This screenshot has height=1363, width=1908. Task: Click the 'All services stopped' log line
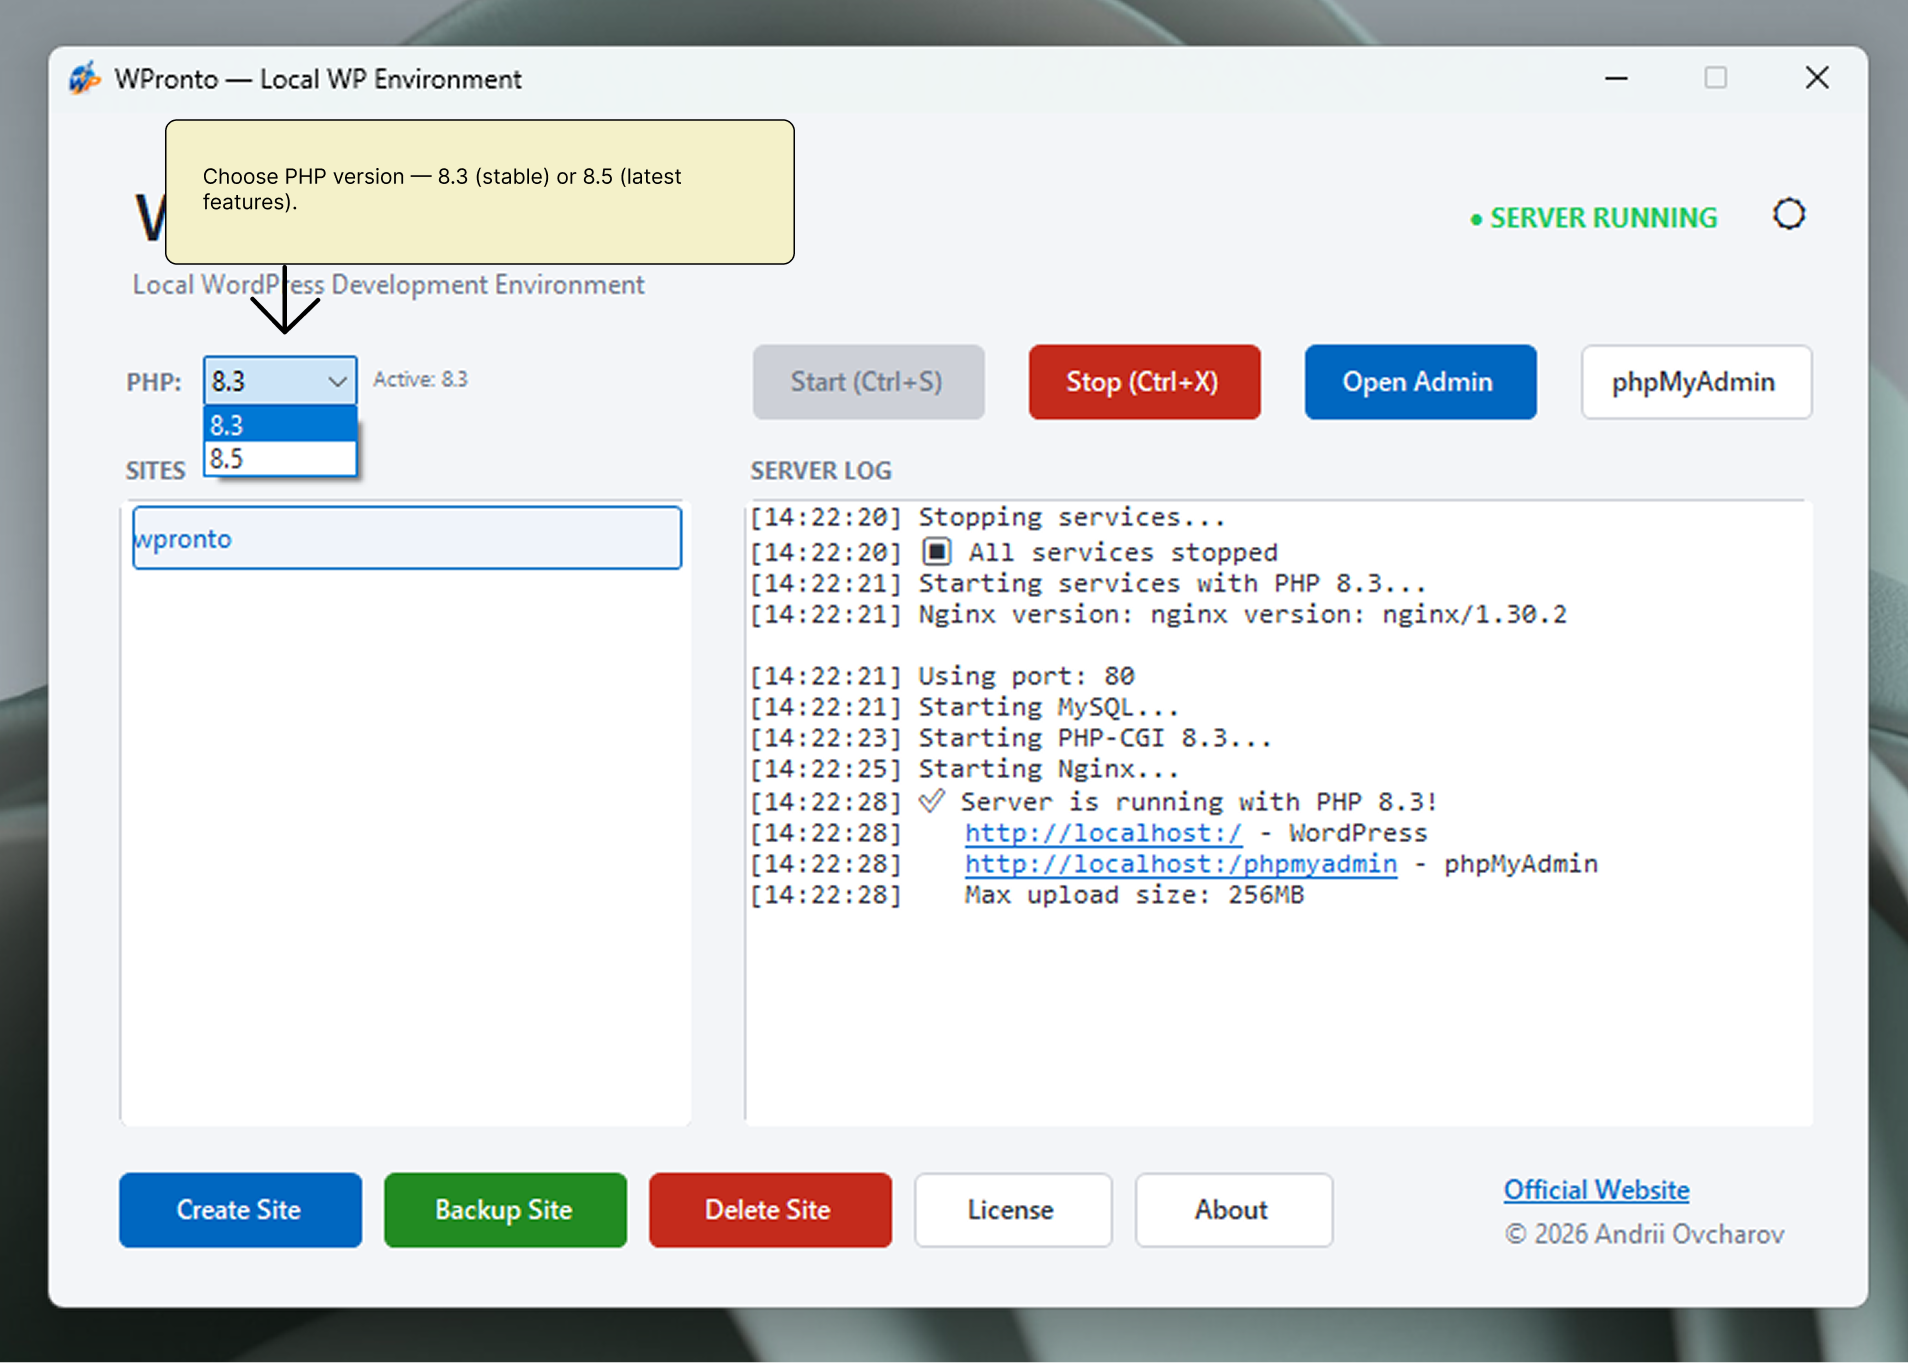coord(1014,552)
